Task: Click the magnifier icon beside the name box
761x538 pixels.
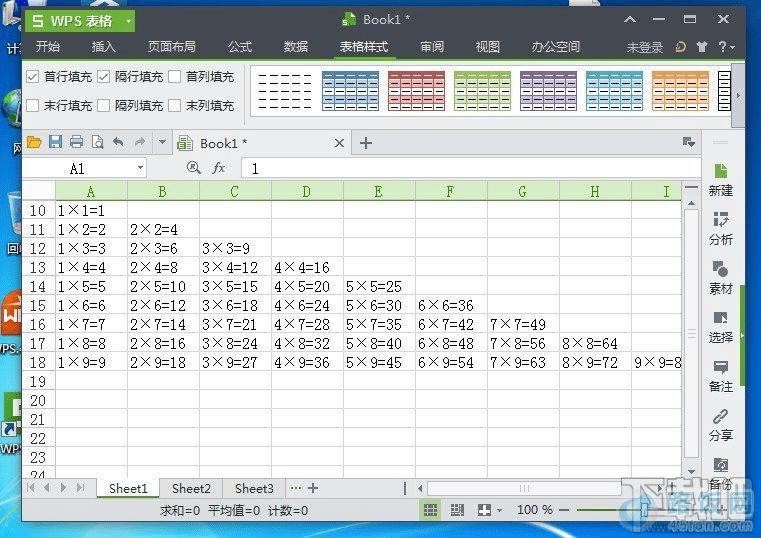Action: (x=194, y=168)
